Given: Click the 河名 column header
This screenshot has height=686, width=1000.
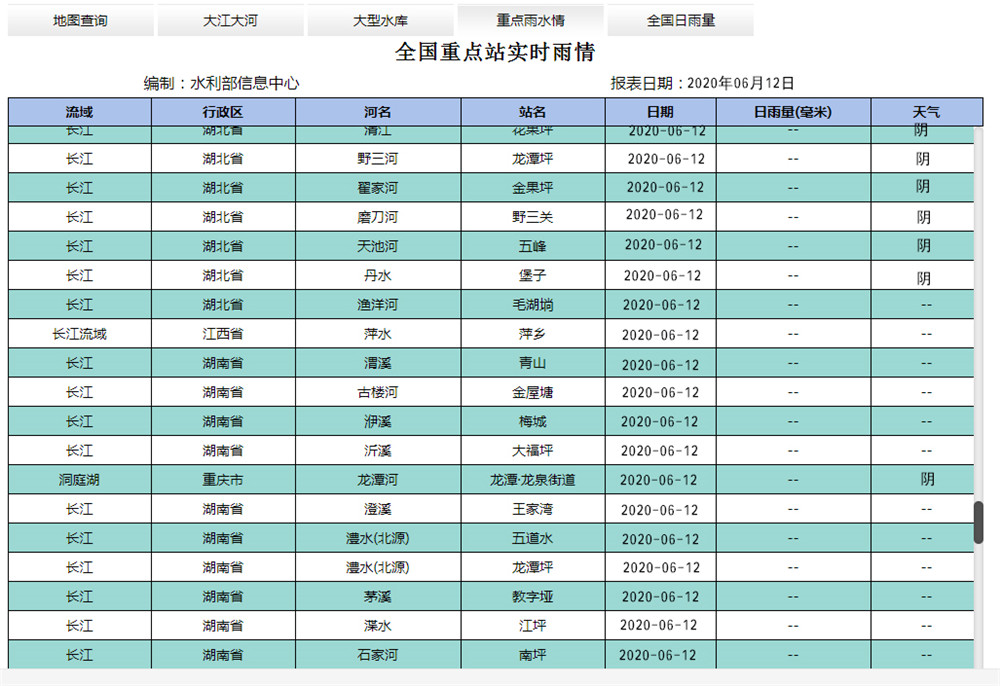Looking at the screenshot, I should (x=378, y=112).
